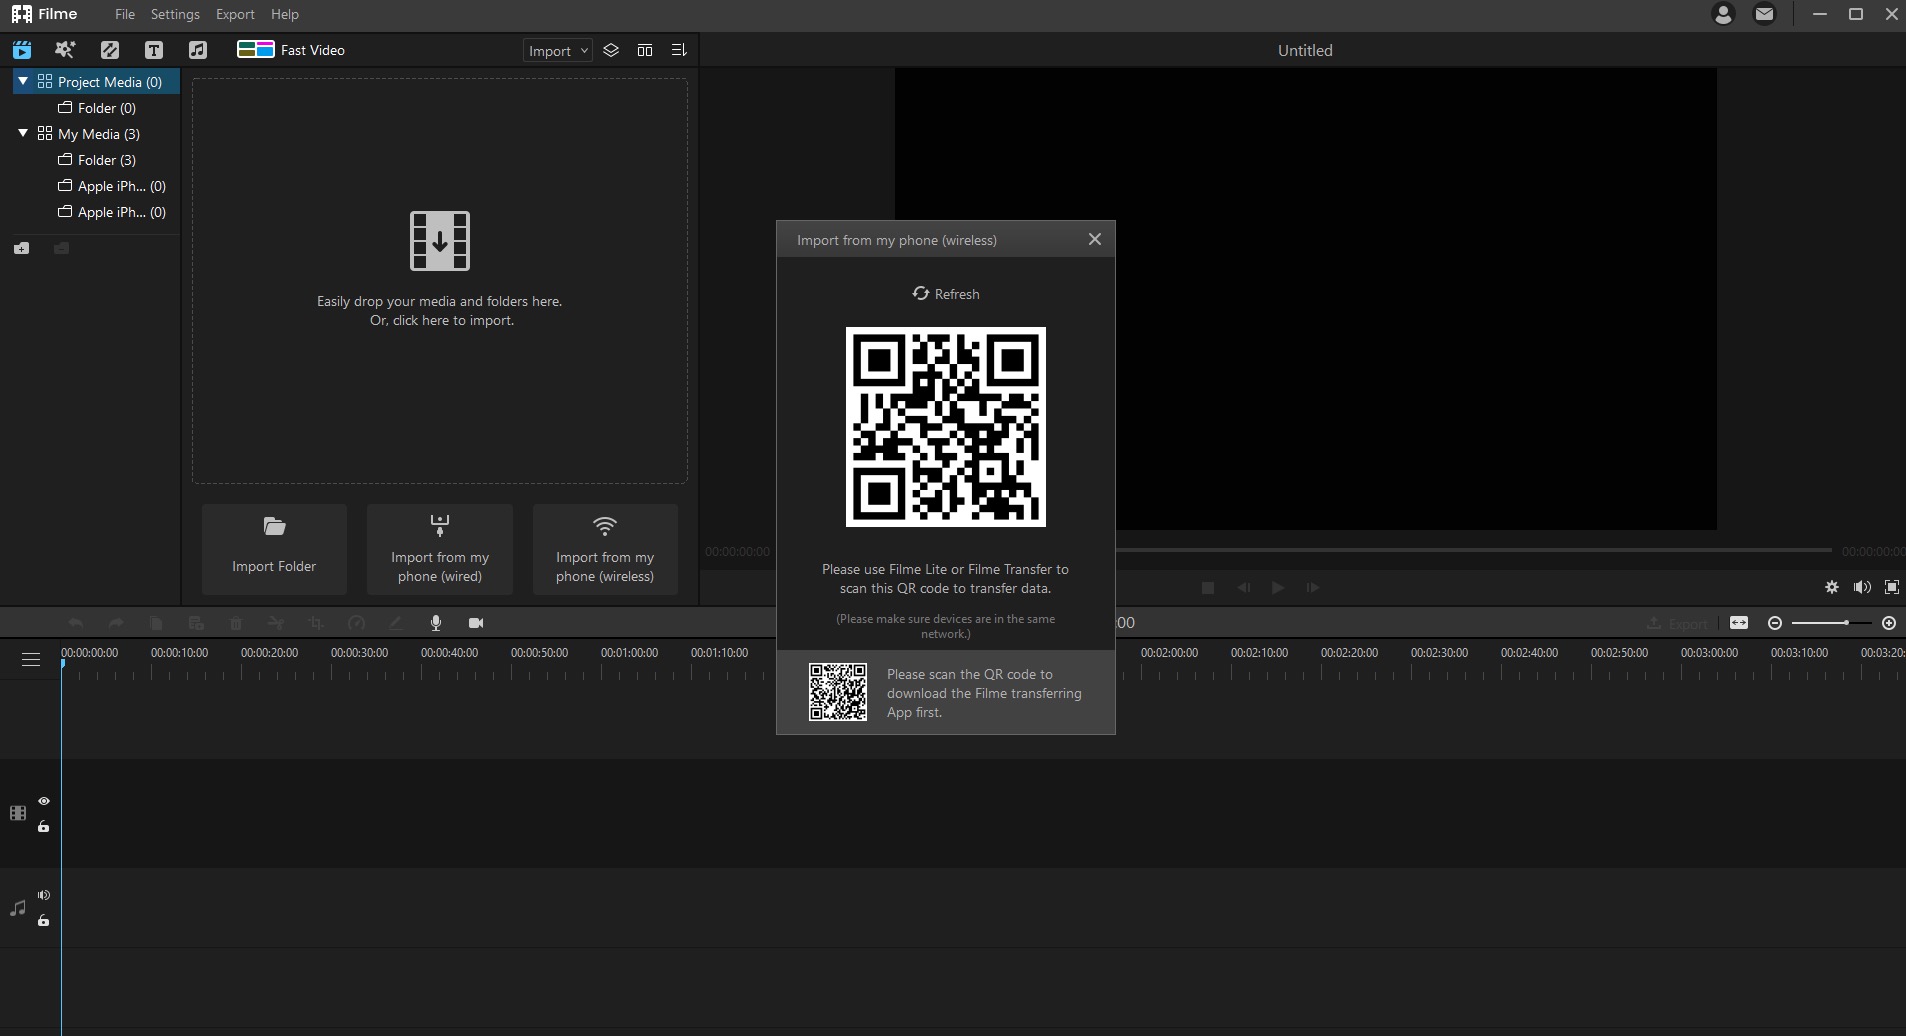Close the wireless import dialog
This screenshot has width=1906, height=1036.
pyautogui.click(x=1095, y=239)
